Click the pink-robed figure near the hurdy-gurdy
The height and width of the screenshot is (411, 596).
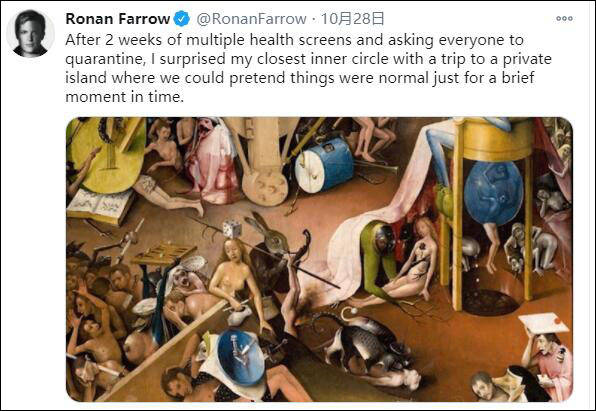point(213,160)
